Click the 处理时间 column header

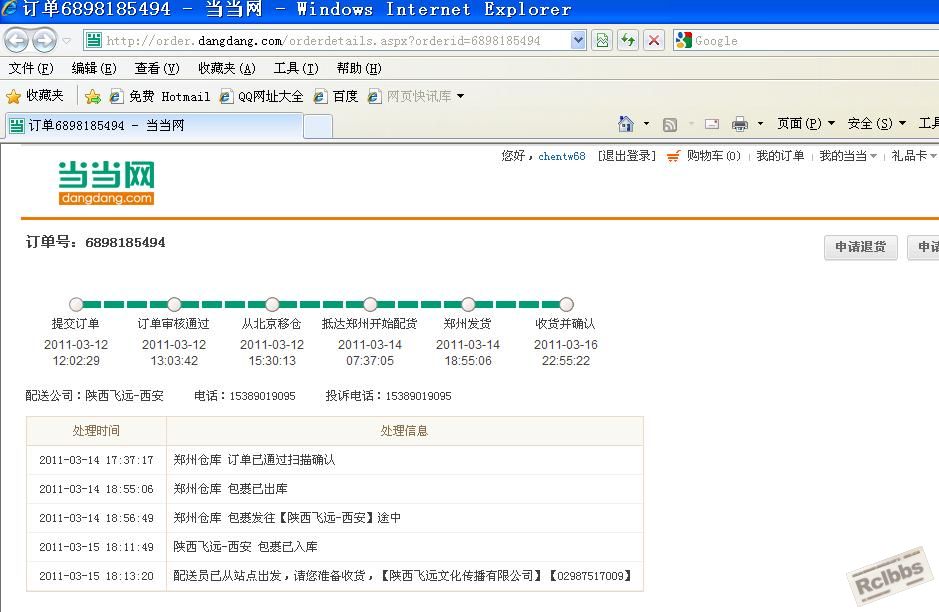(x=96, y=431)
